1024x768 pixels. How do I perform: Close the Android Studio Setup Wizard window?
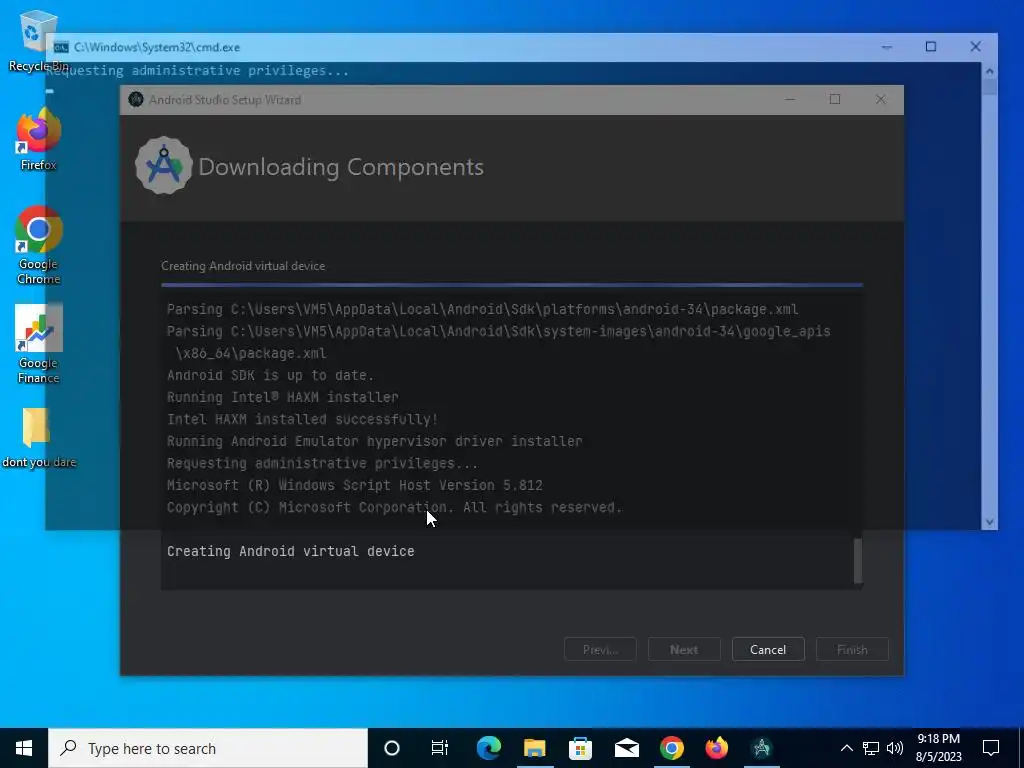pos(880,99)
